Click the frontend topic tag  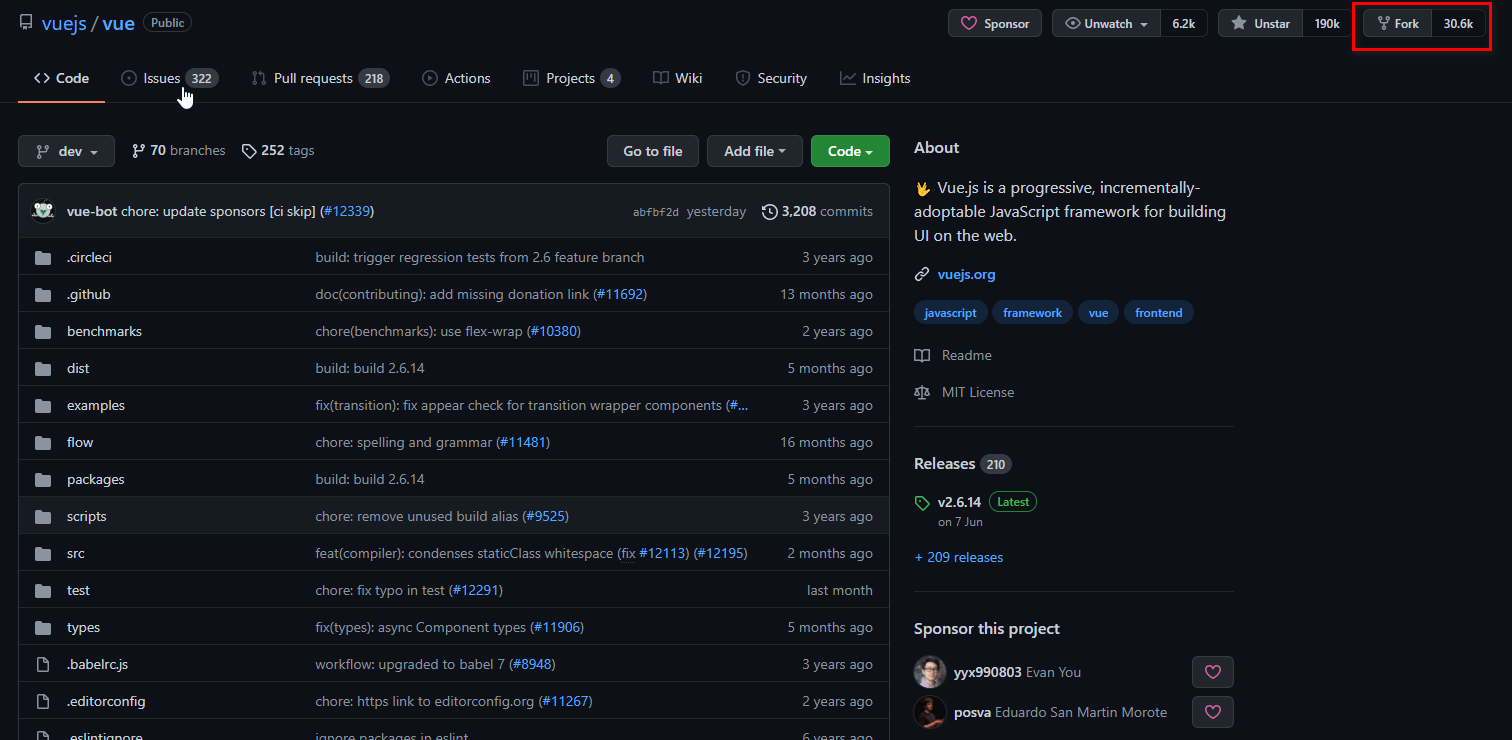click(1158, 313)
